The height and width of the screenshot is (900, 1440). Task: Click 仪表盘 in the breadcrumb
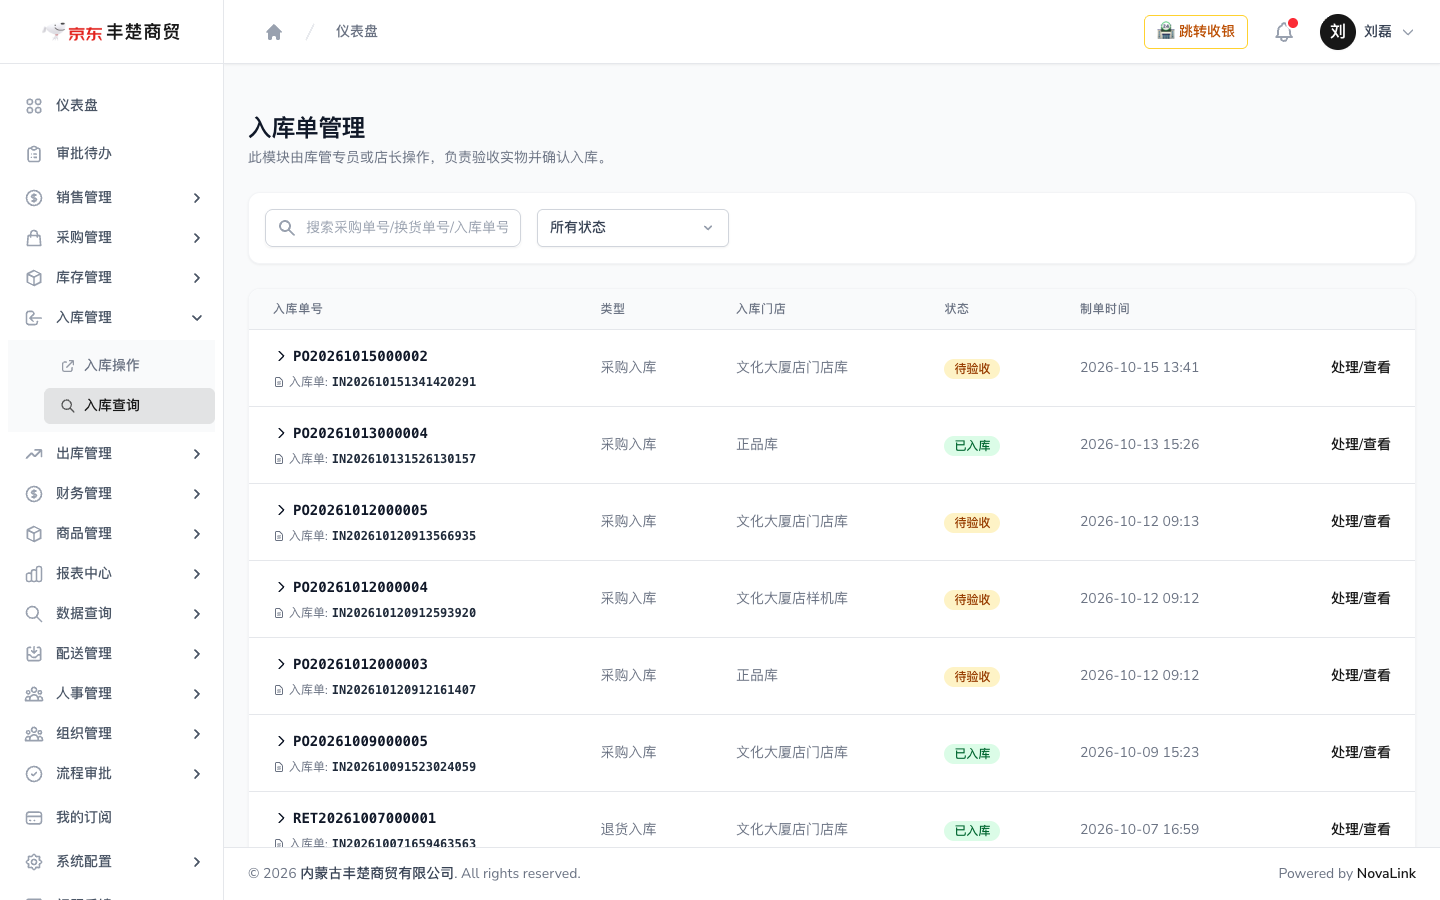pos(357,32)
